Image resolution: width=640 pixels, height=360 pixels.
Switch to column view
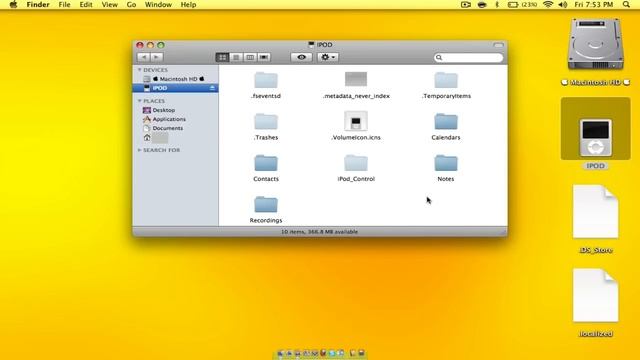pyautogui.click(x=250, y=58)
